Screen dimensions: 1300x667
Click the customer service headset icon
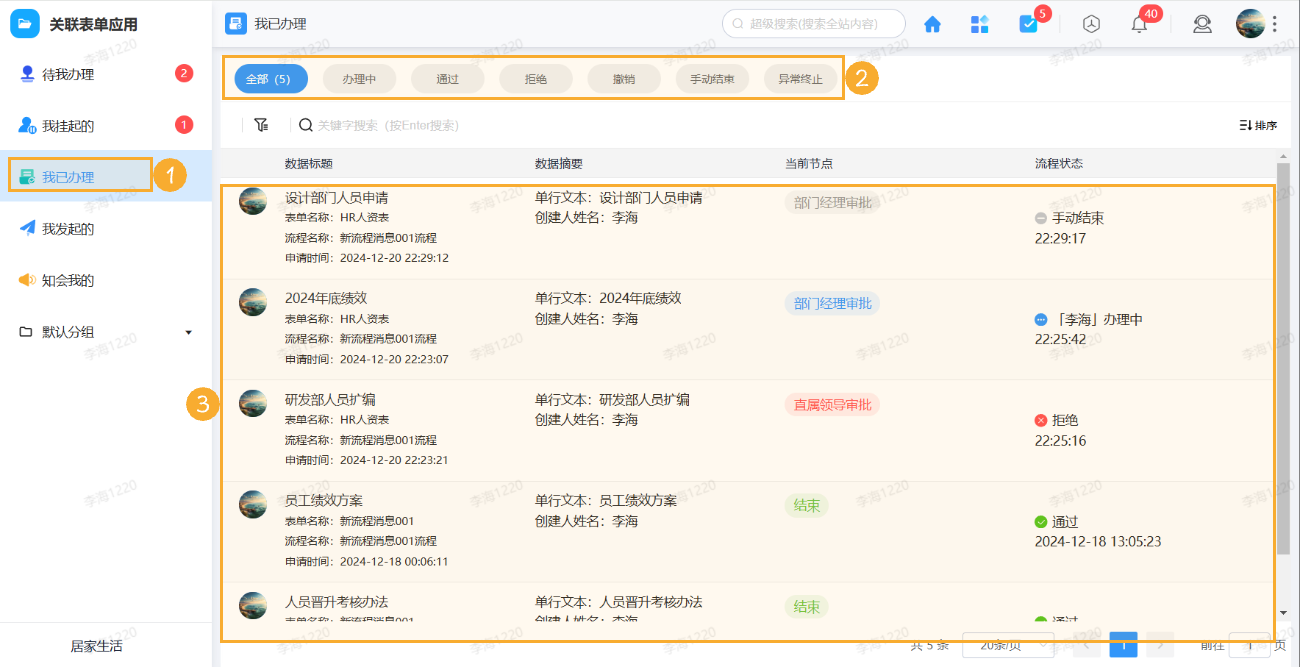[1202, 23]
